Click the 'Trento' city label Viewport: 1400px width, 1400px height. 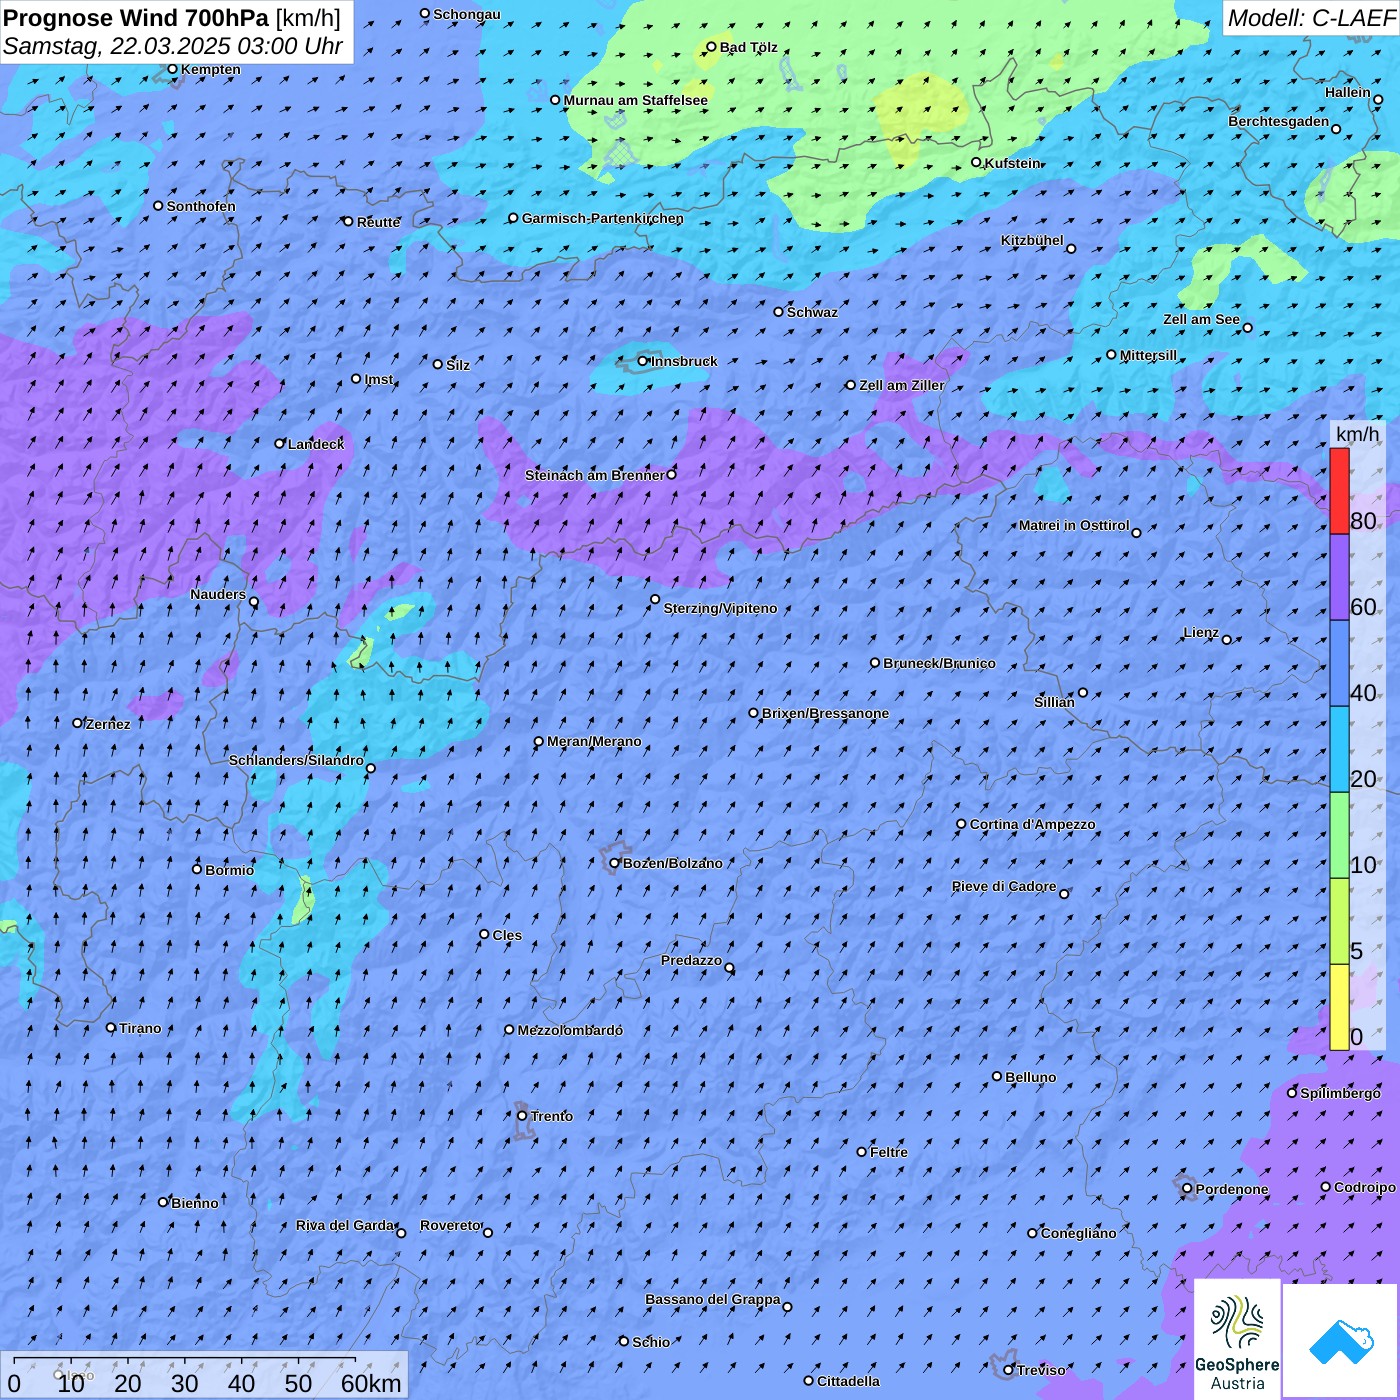[x=552, y=1116]
